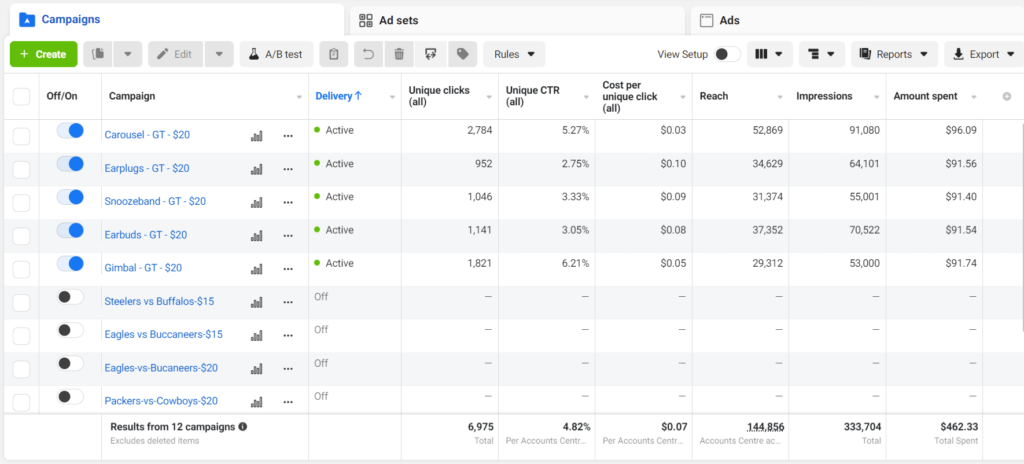Viewport: 1024px width, 464px height.
Task: Enable the Steelers vs Buffalos-$15 campaign toggle
Action: [71, 297]
